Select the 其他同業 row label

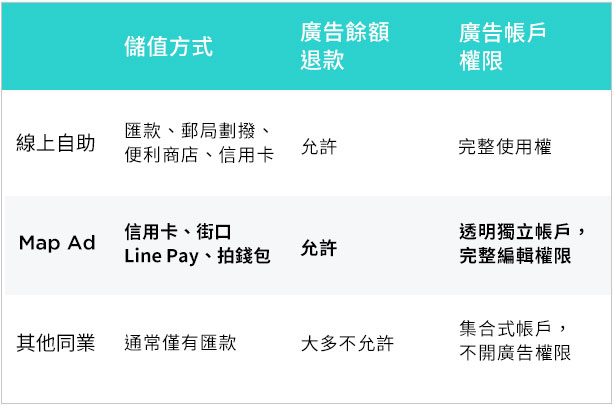[56, 343]
